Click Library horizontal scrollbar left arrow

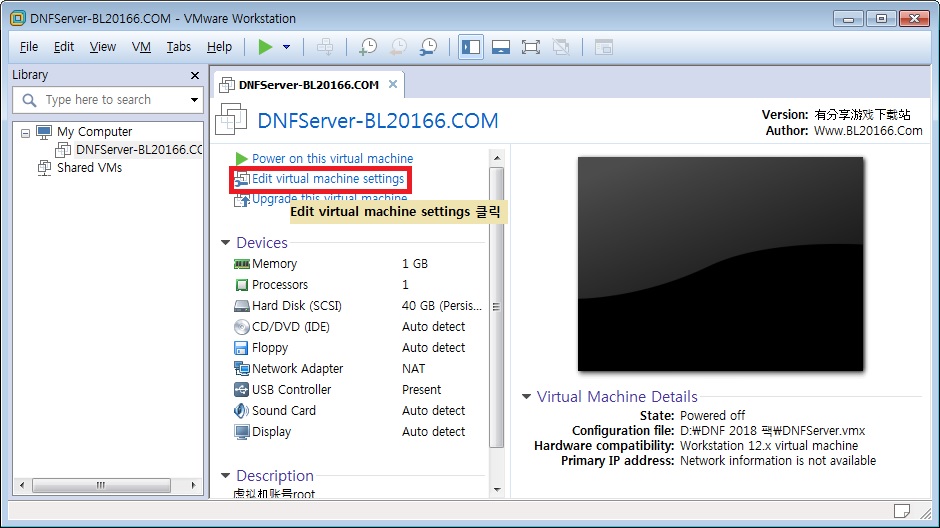click(22, 485)
